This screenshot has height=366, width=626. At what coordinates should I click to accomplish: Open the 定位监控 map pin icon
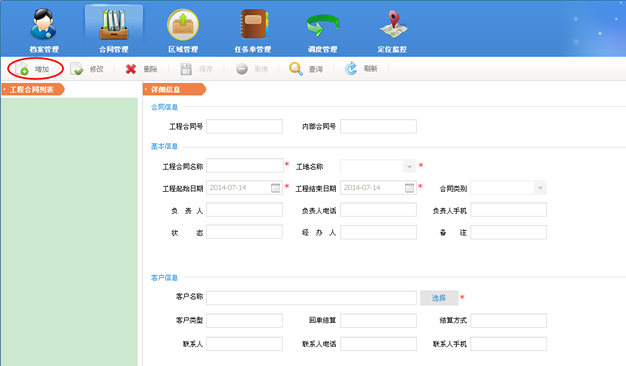[x=393, y=25]
